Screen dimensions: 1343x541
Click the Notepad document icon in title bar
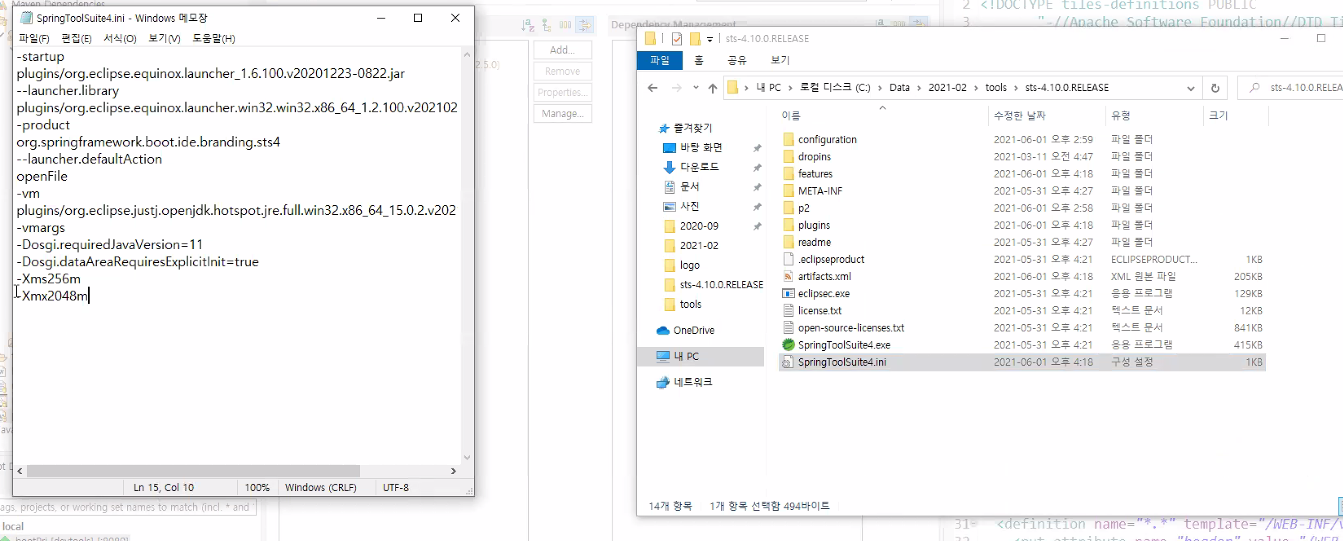(x=26, y=18)
